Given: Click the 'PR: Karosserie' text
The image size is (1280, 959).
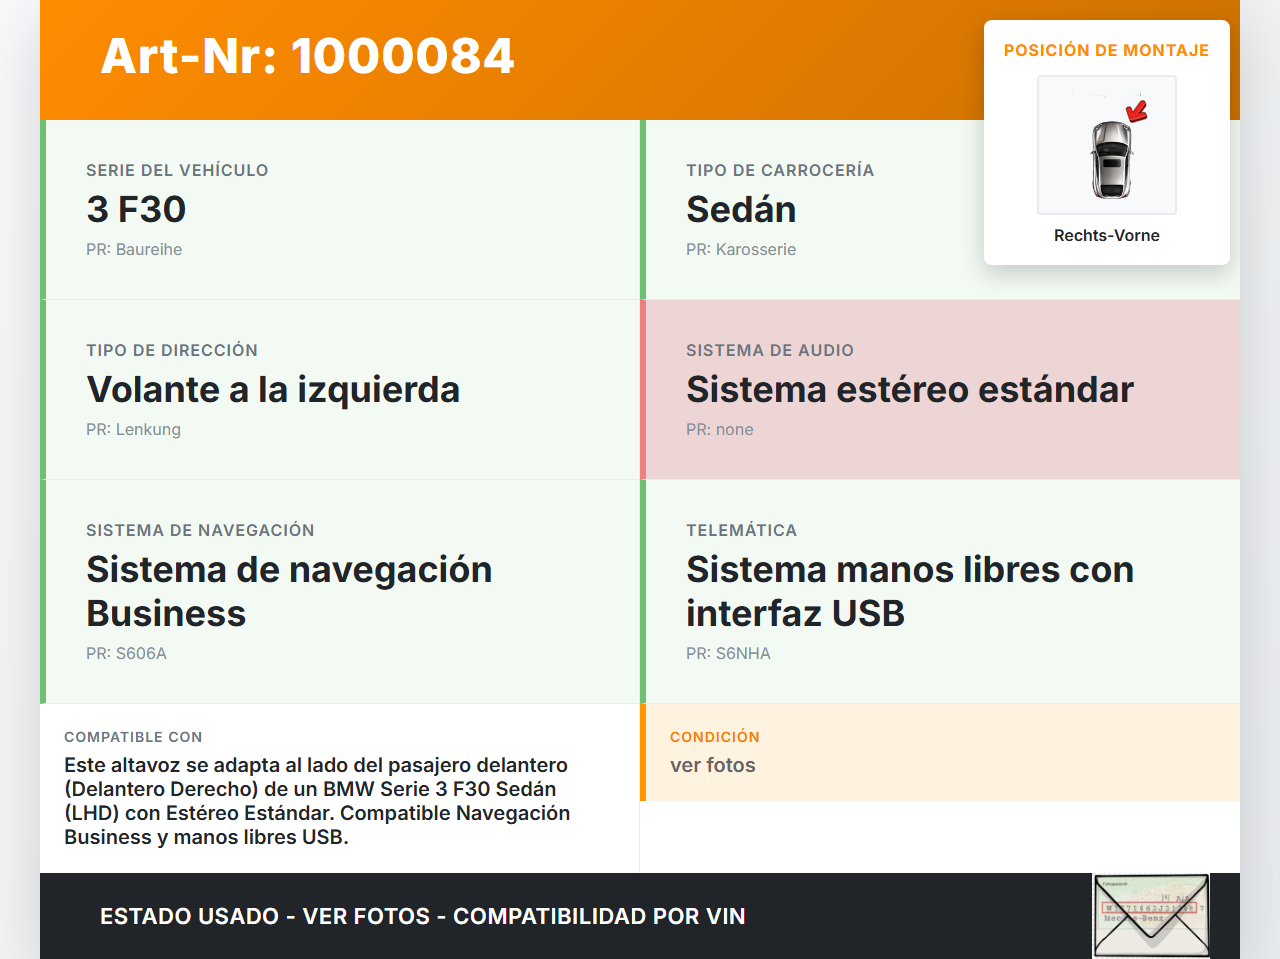Looking at the screenshot, I should point(741,249).
